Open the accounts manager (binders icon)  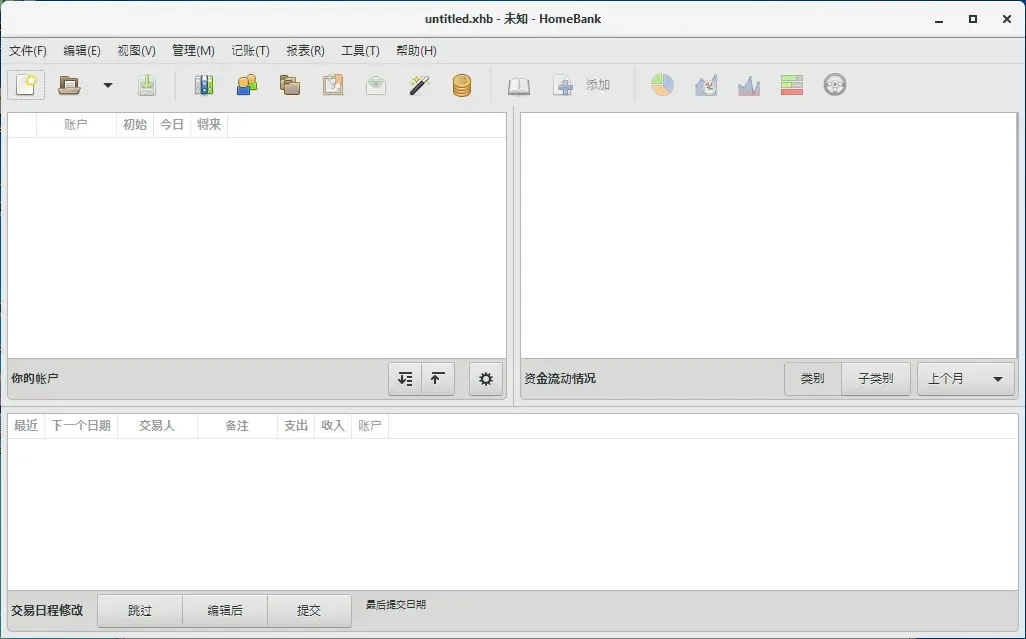[x=203, y=85]
